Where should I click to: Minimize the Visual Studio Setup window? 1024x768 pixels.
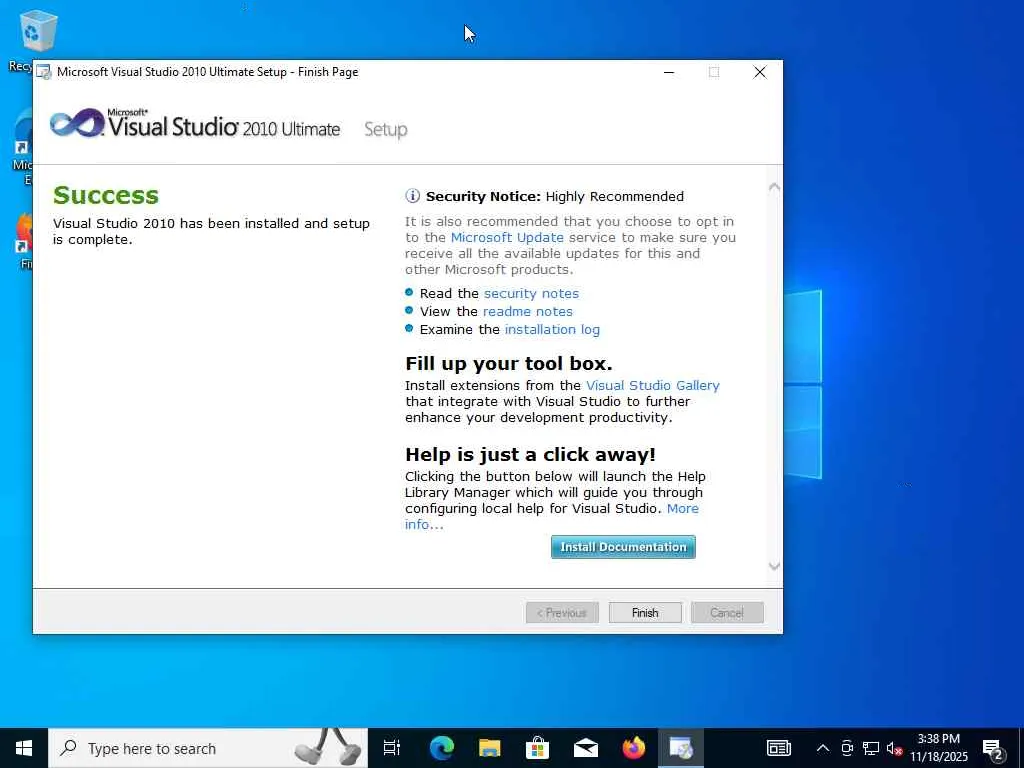(x=669, y=72)
